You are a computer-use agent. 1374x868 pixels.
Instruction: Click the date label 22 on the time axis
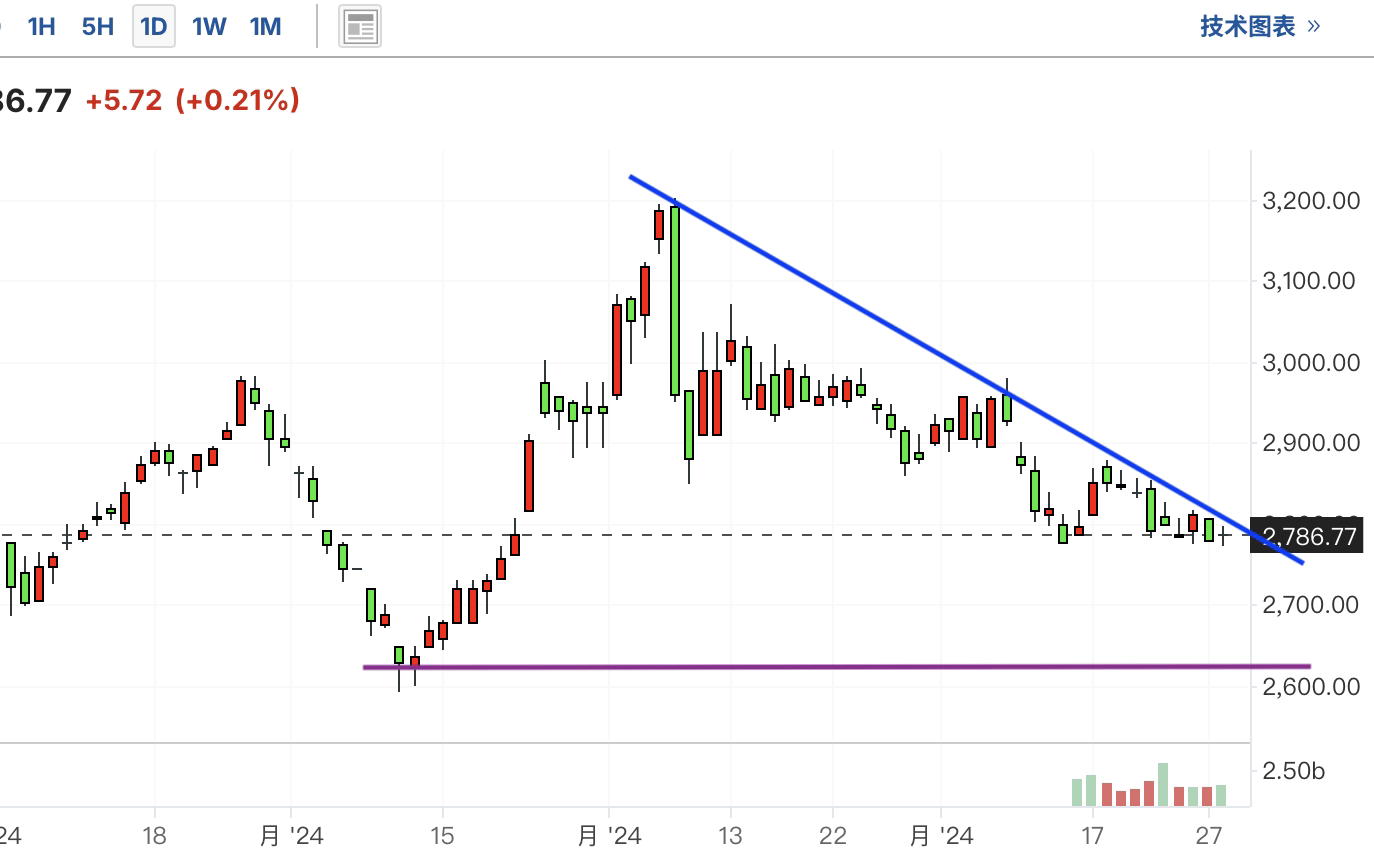[833, 836]
